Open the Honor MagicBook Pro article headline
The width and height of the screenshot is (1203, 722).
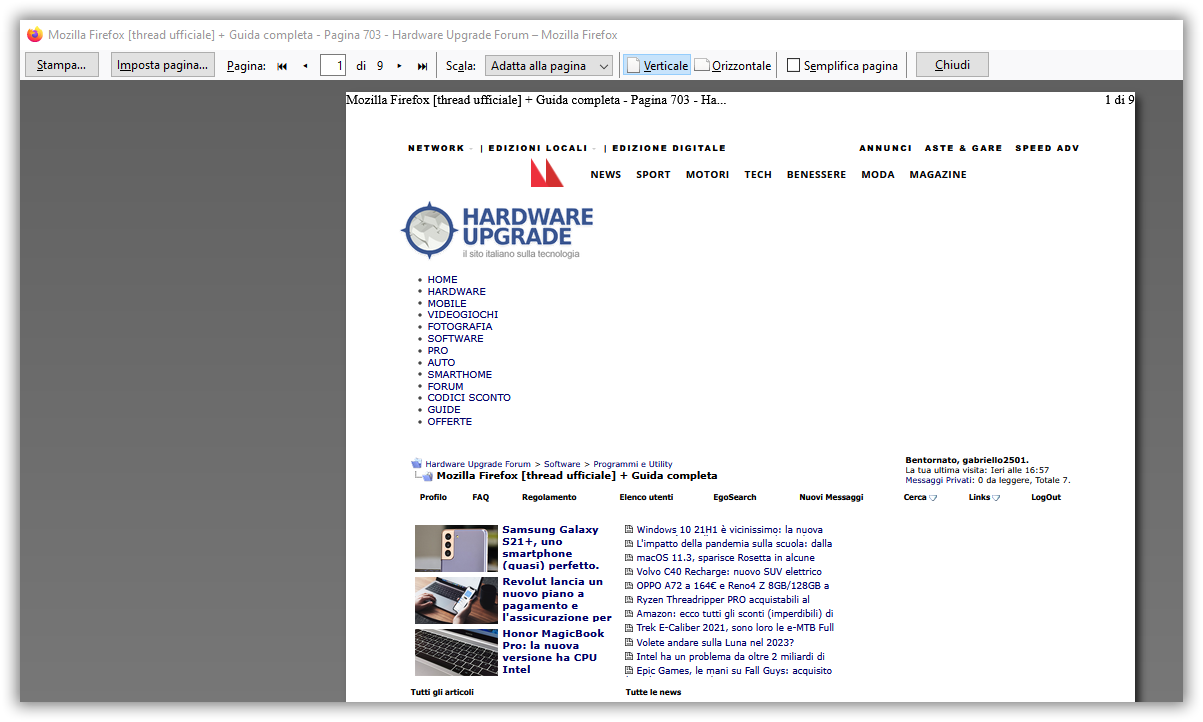[x=553, y=652]
